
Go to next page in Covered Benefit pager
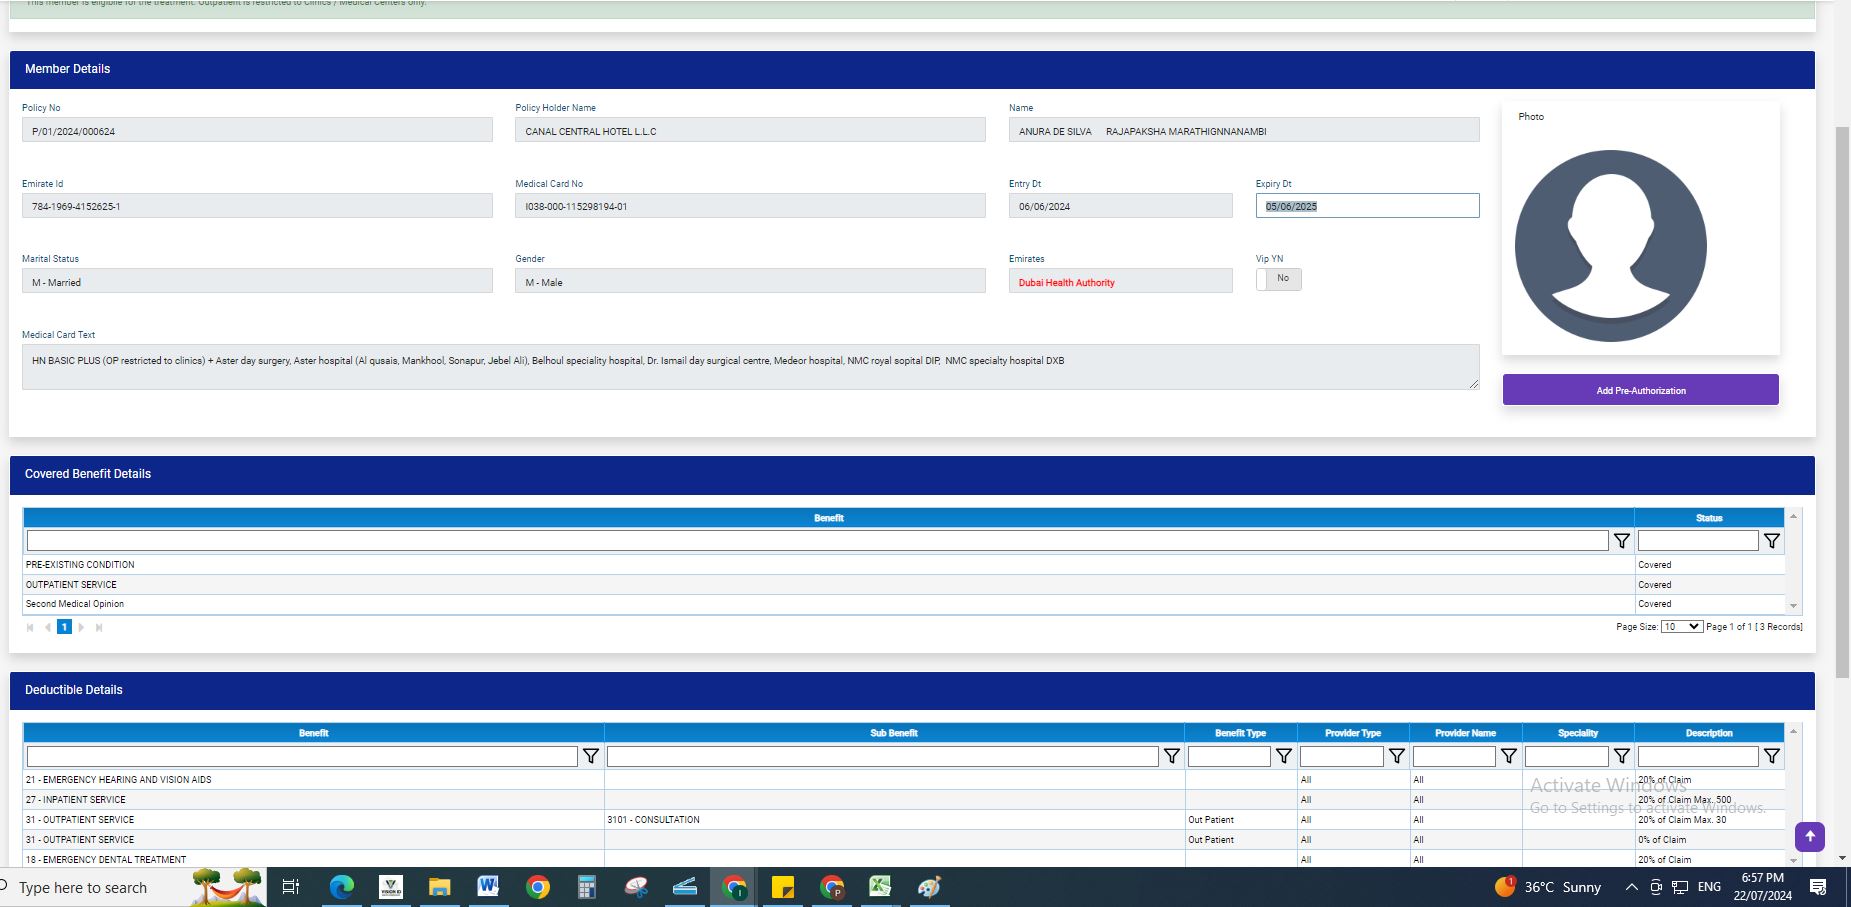[x=82, y=628]
